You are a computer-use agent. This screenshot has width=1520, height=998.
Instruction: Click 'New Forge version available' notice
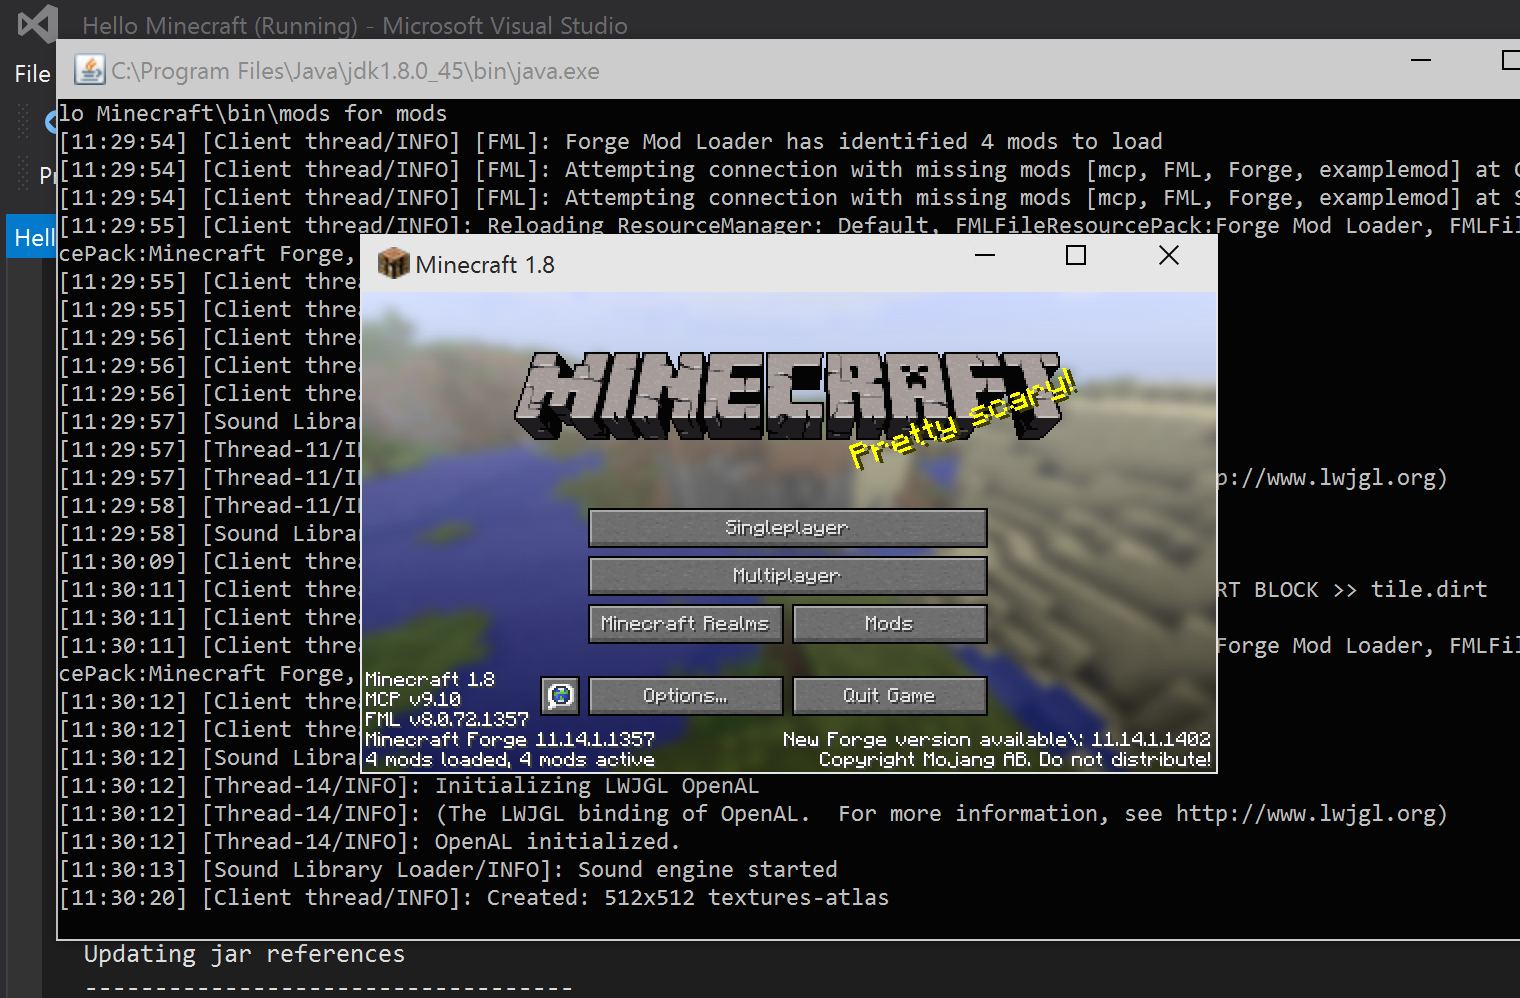(x=996, y=739)
